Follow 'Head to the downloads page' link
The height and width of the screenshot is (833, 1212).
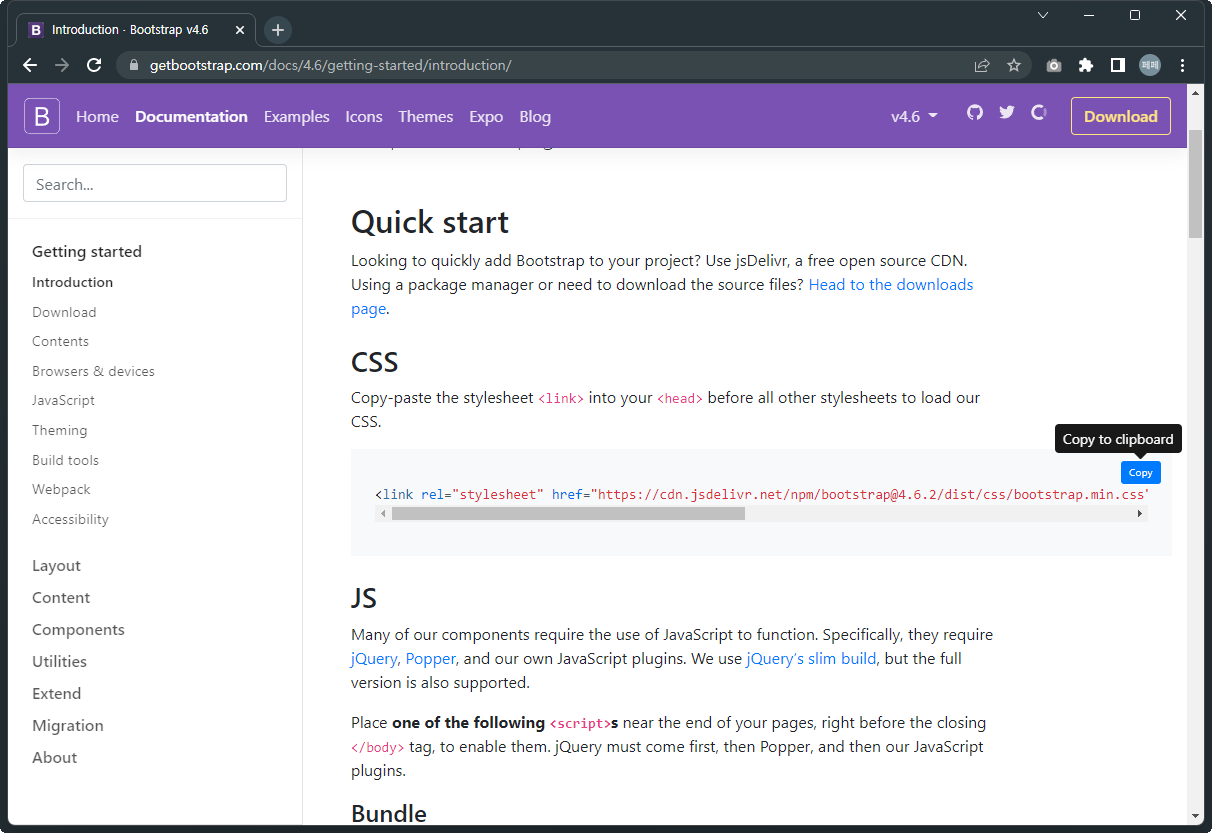[662, 296]
